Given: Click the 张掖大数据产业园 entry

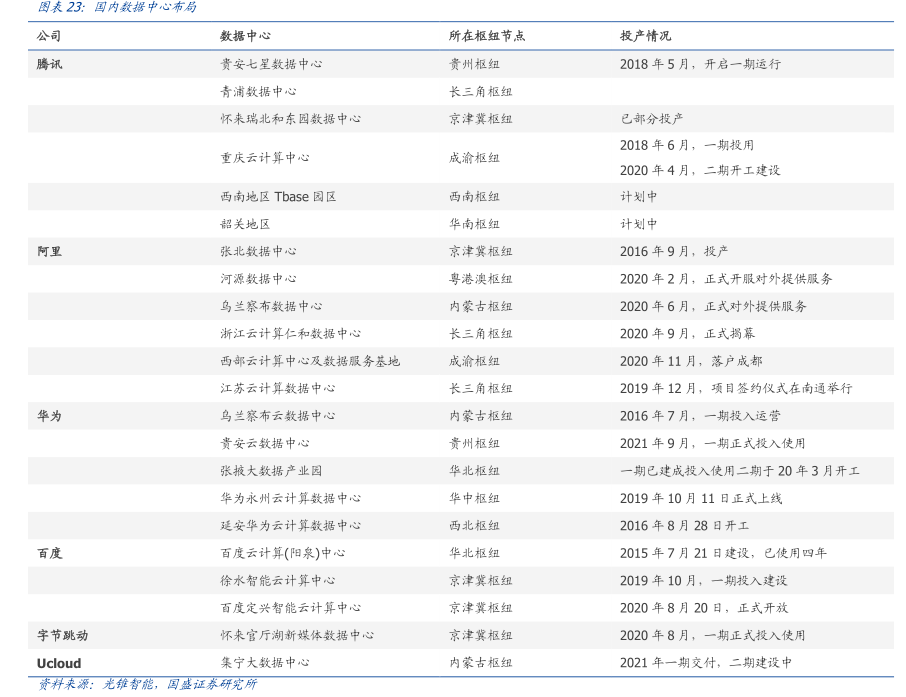Looking at the screenshot, I should click(x=271, y=471).
